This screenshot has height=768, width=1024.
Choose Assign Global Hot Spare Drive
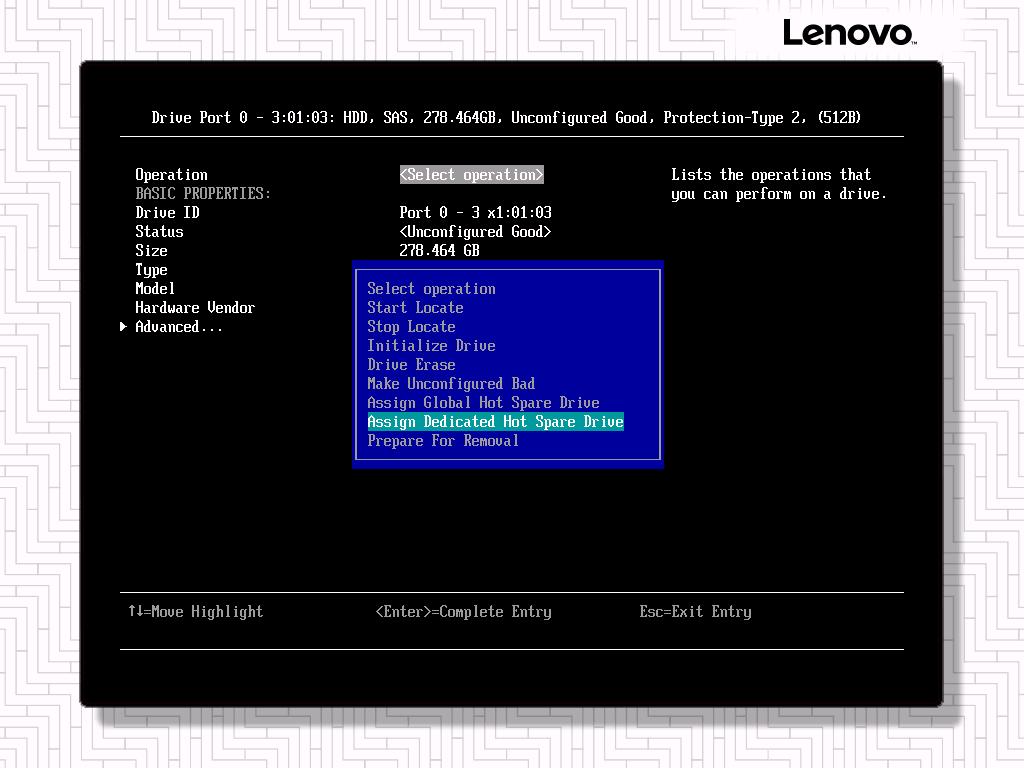point(483,403)
